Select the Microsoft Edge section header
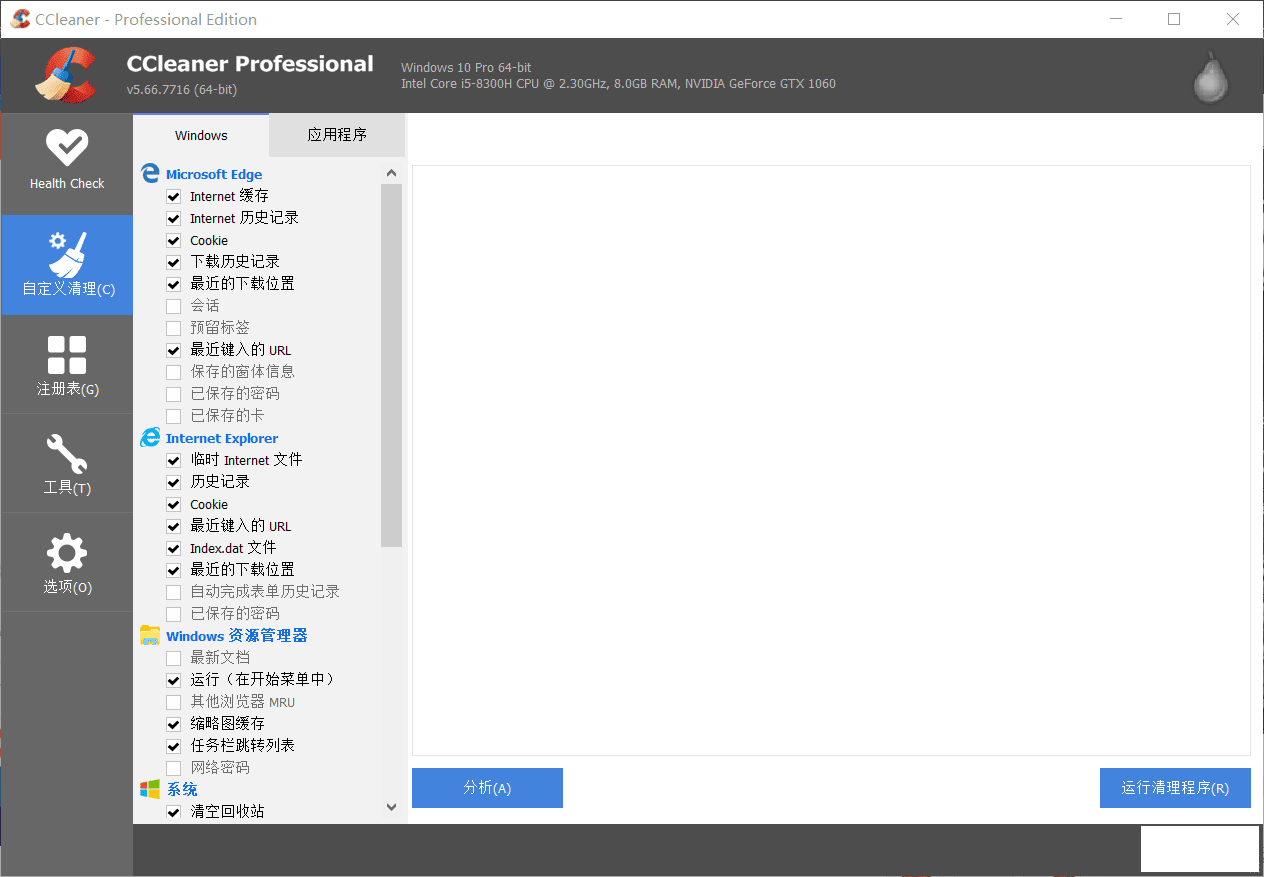1264x877 pixels. click(x=214, y=174)
